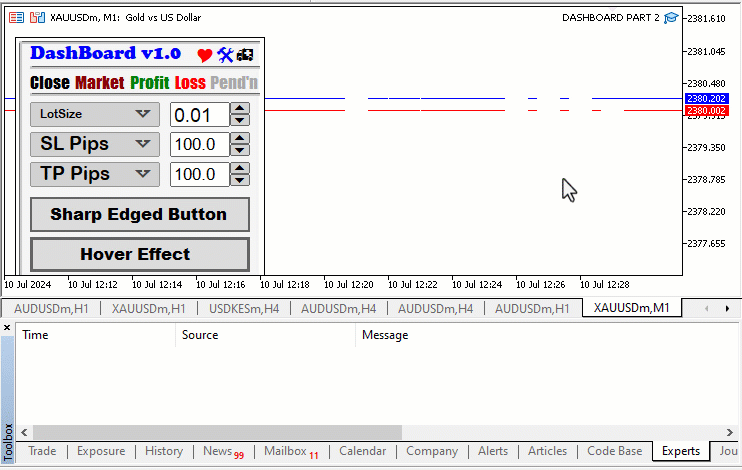
Task: Show next chart tabs with right arrow
Action: (727, 309)
